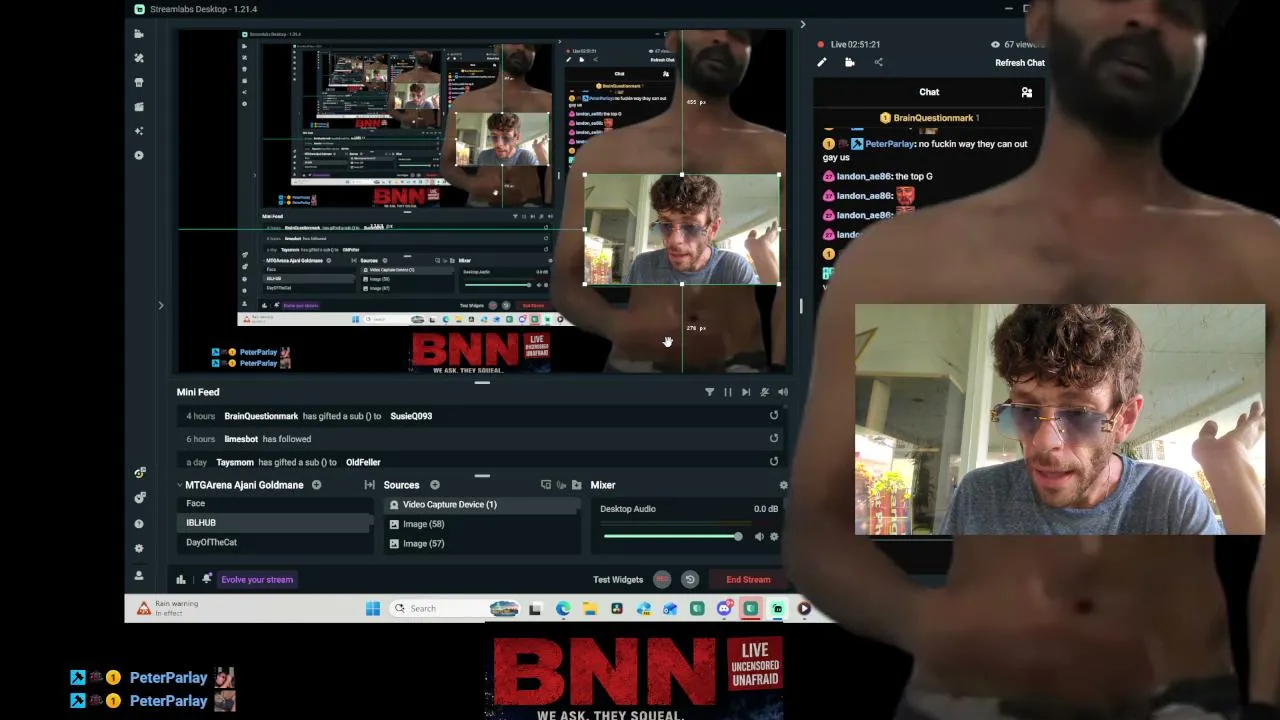
Task: Add a source folder
Action: click(576, 485)
